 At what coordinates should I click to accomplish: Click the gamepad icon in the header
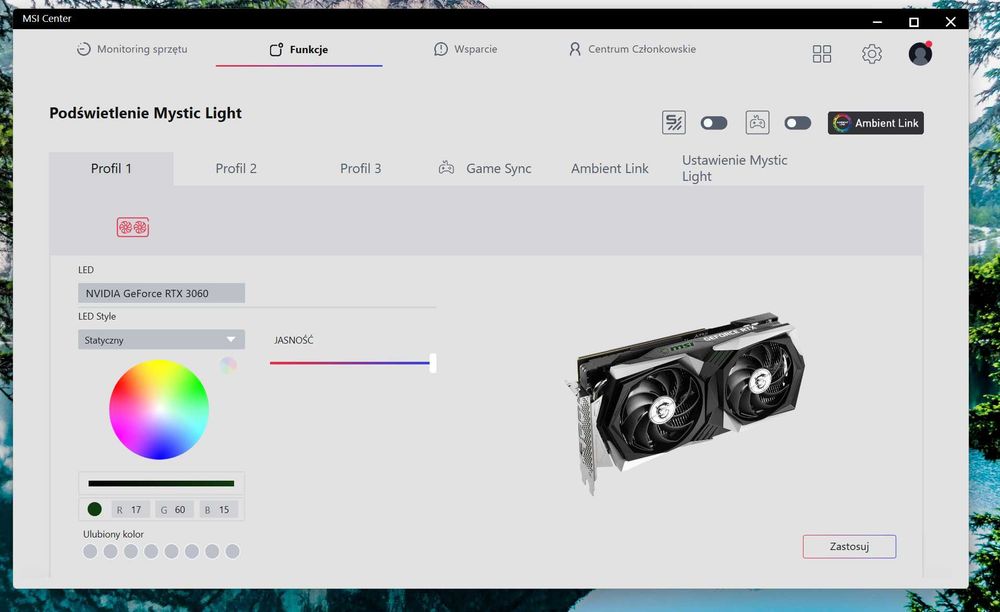[757, 122]
